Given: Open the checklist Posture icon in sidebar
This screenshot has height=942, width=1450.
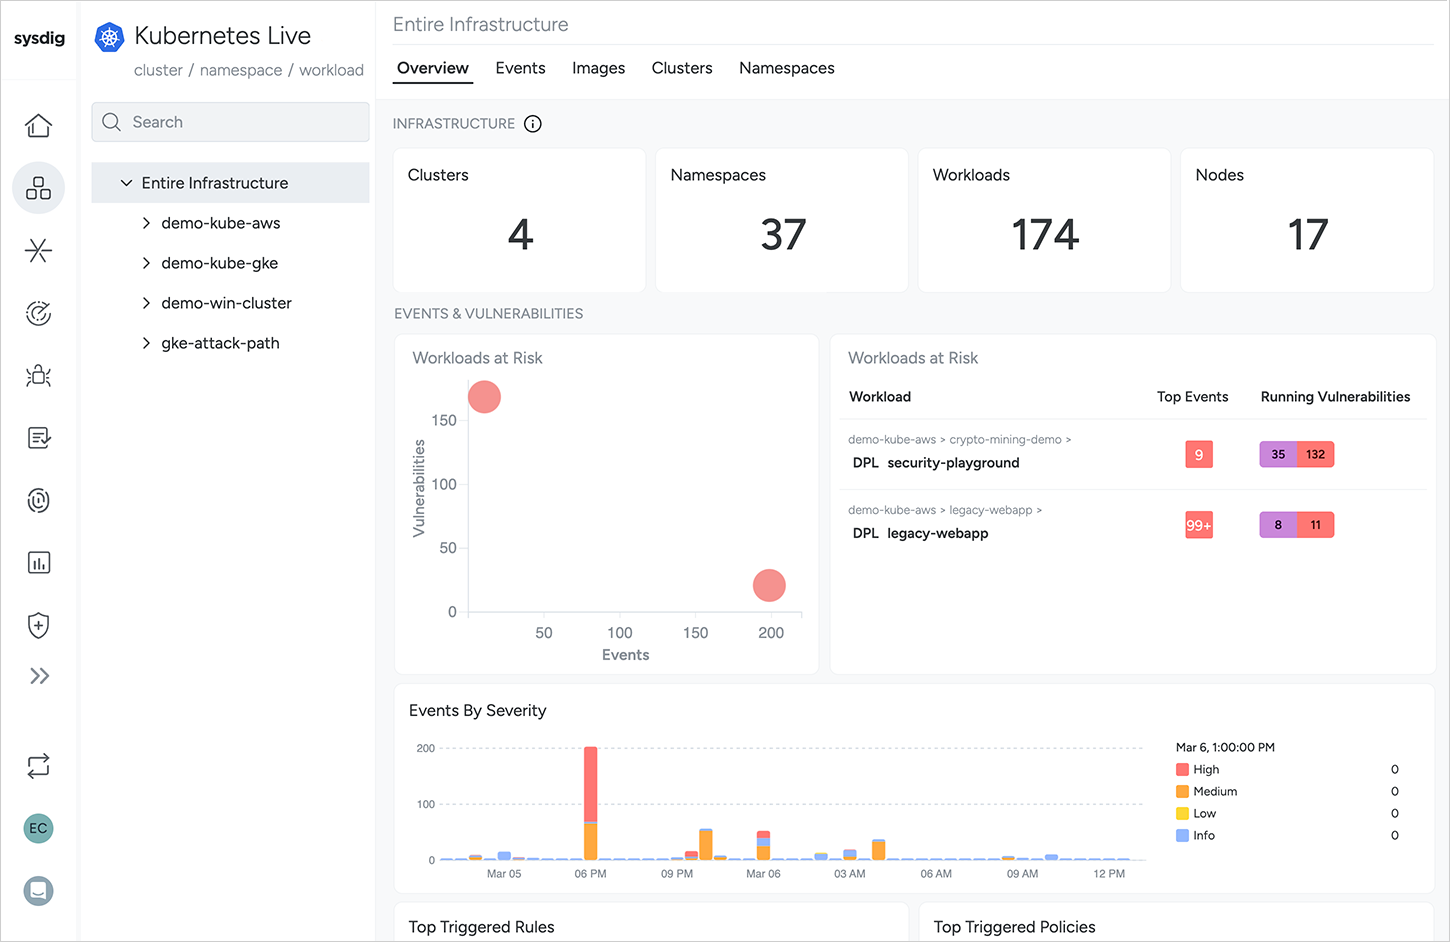Looking at the screenshot, I should (x=38, y=438).
